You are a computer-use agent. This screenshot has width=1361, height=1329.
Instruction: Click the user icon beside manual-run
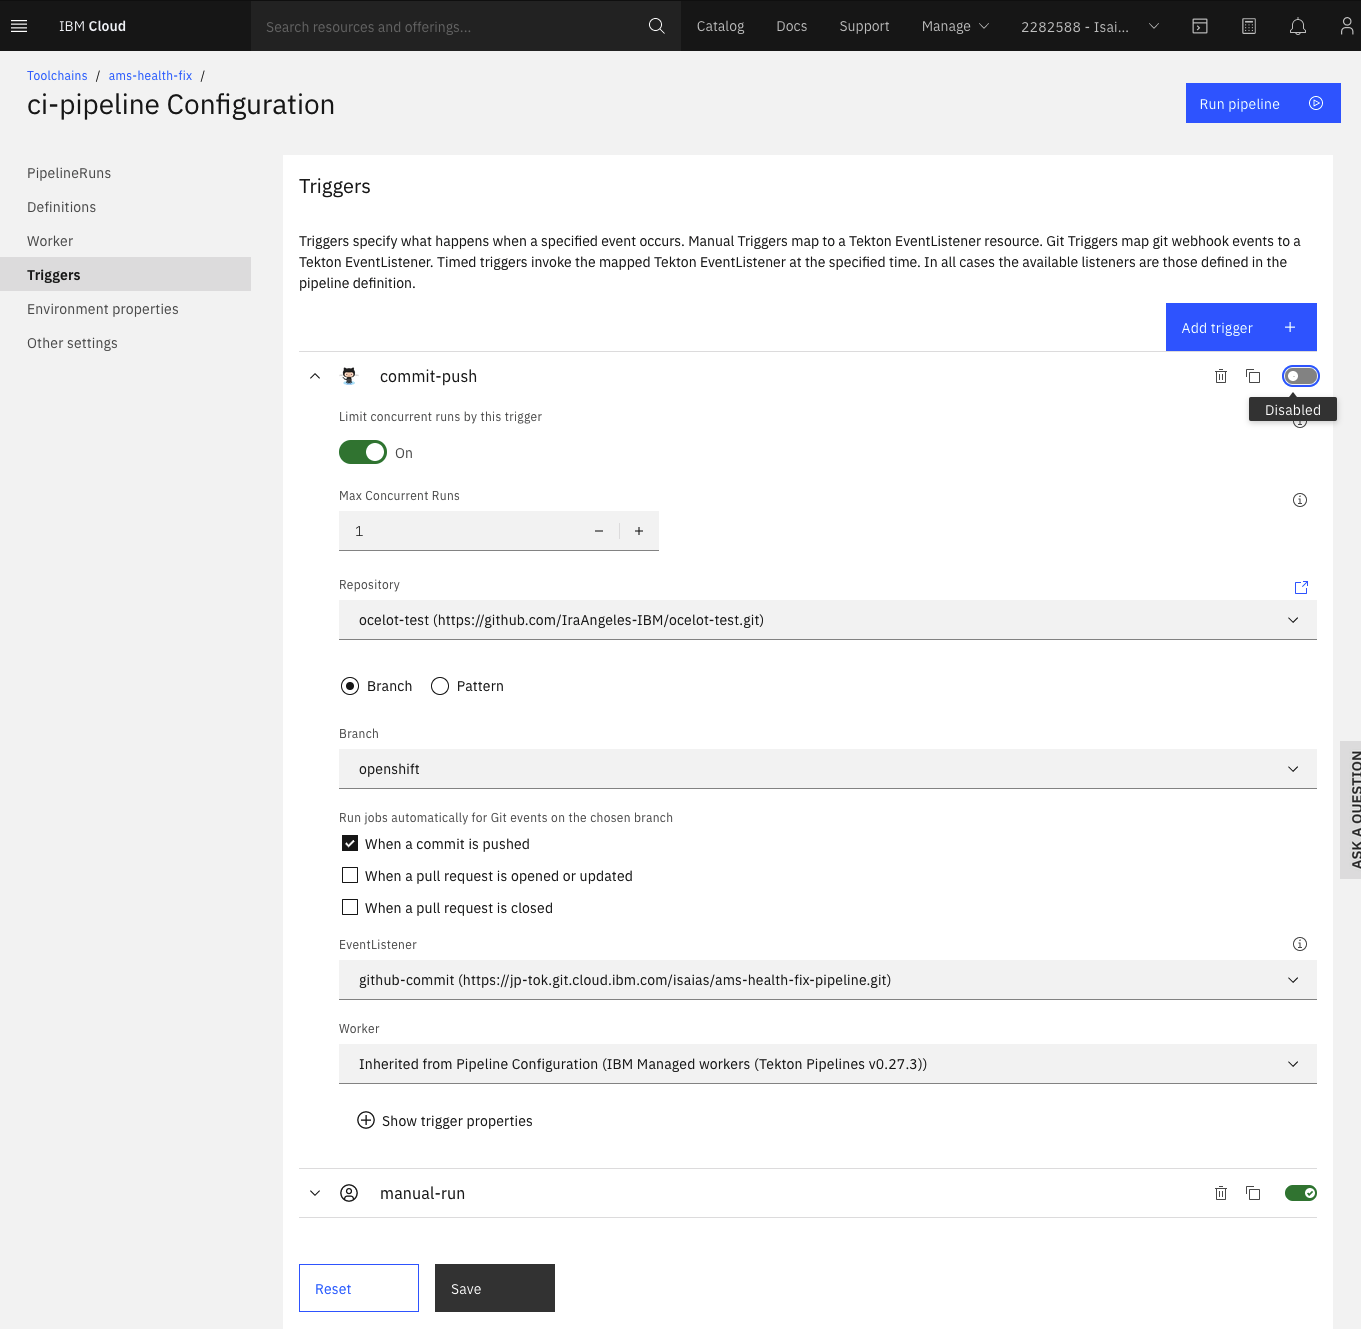[349, 1193]
